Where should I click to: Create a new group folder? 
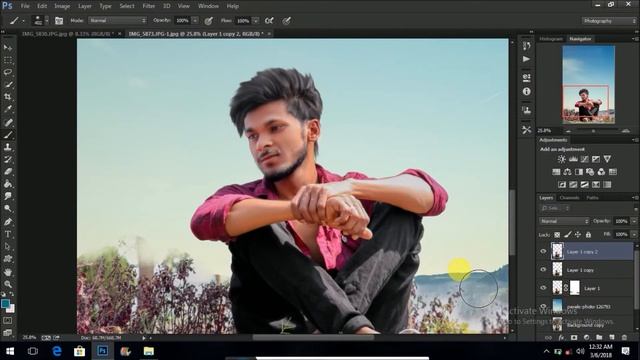(599, 338)
